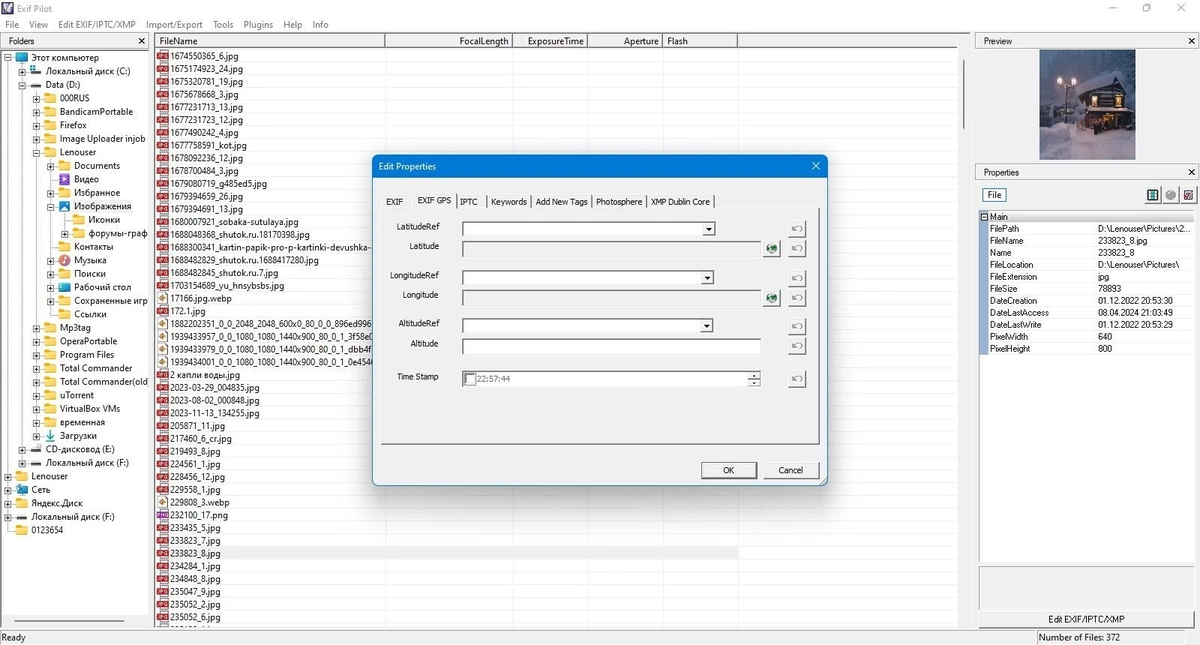Enable the Time Stamp checkbox

click(x=470, y=379)
